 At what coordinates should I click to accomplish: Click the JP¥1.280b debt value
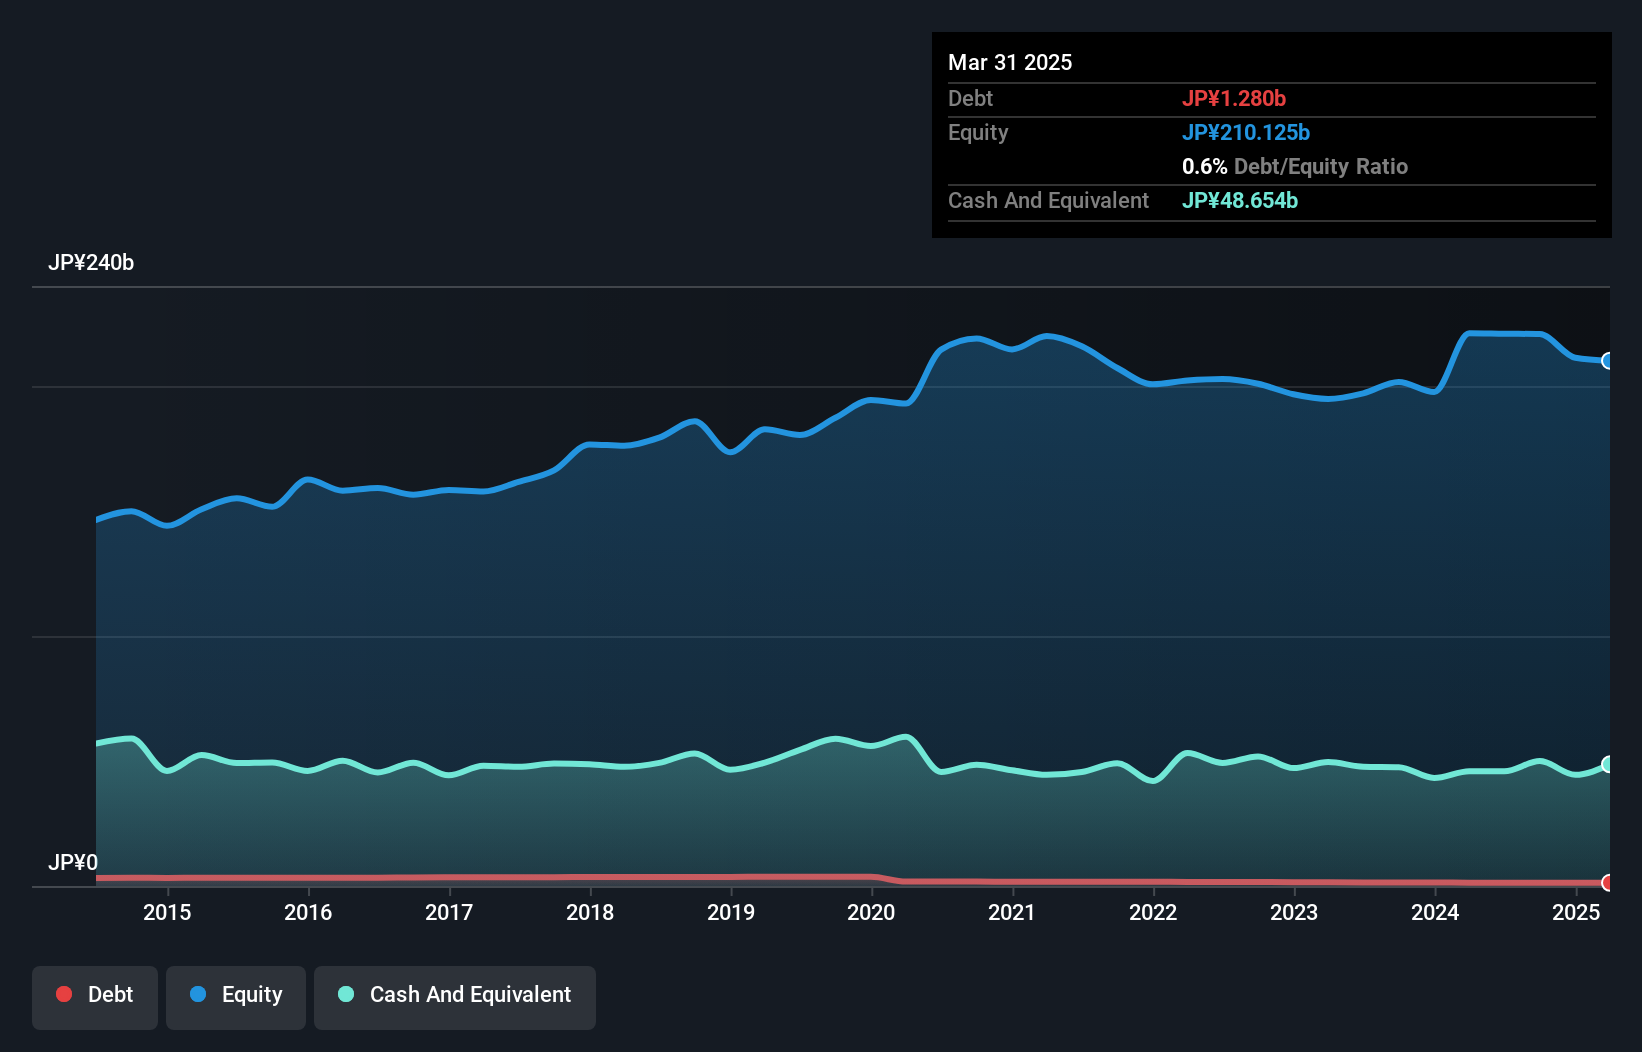click(1234, 99)
